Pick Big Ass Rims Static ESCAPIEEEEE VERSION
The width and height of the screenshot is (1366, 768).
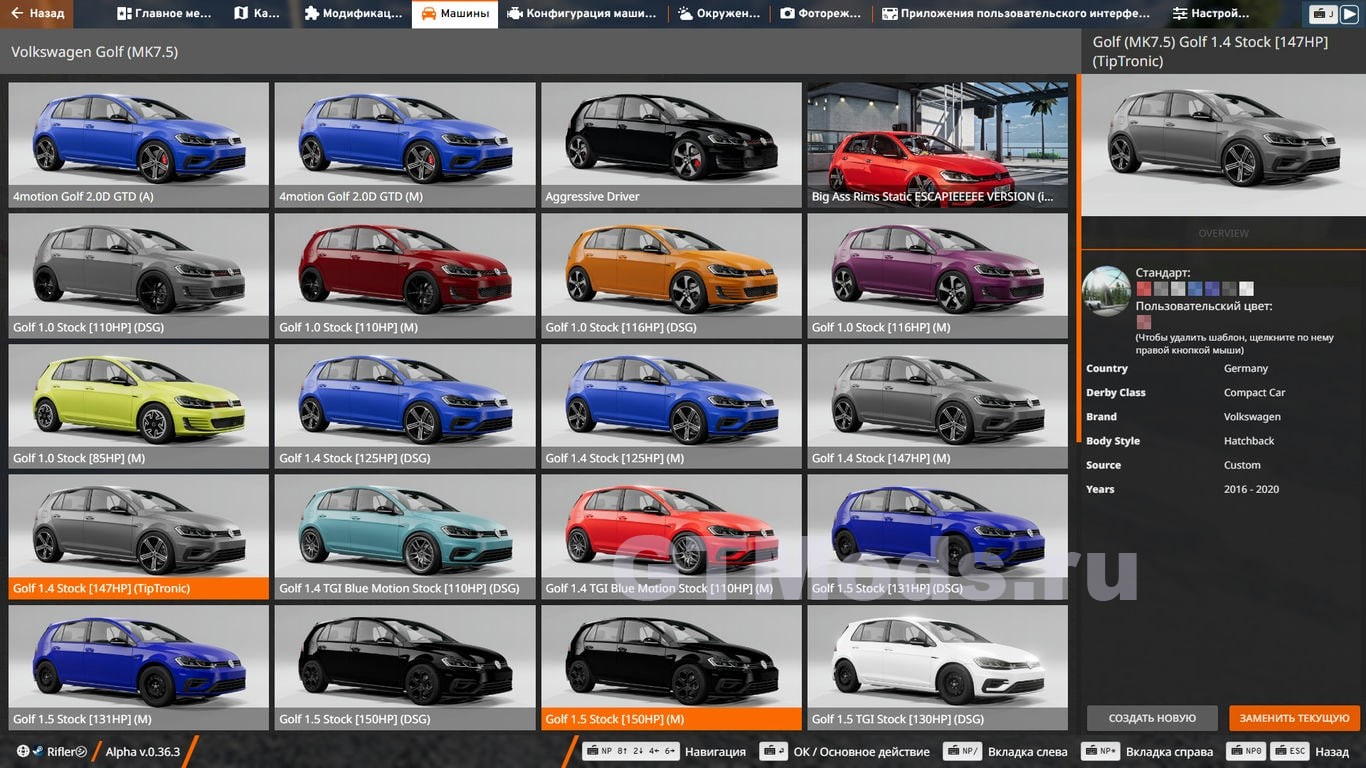(x=938, y=145)
